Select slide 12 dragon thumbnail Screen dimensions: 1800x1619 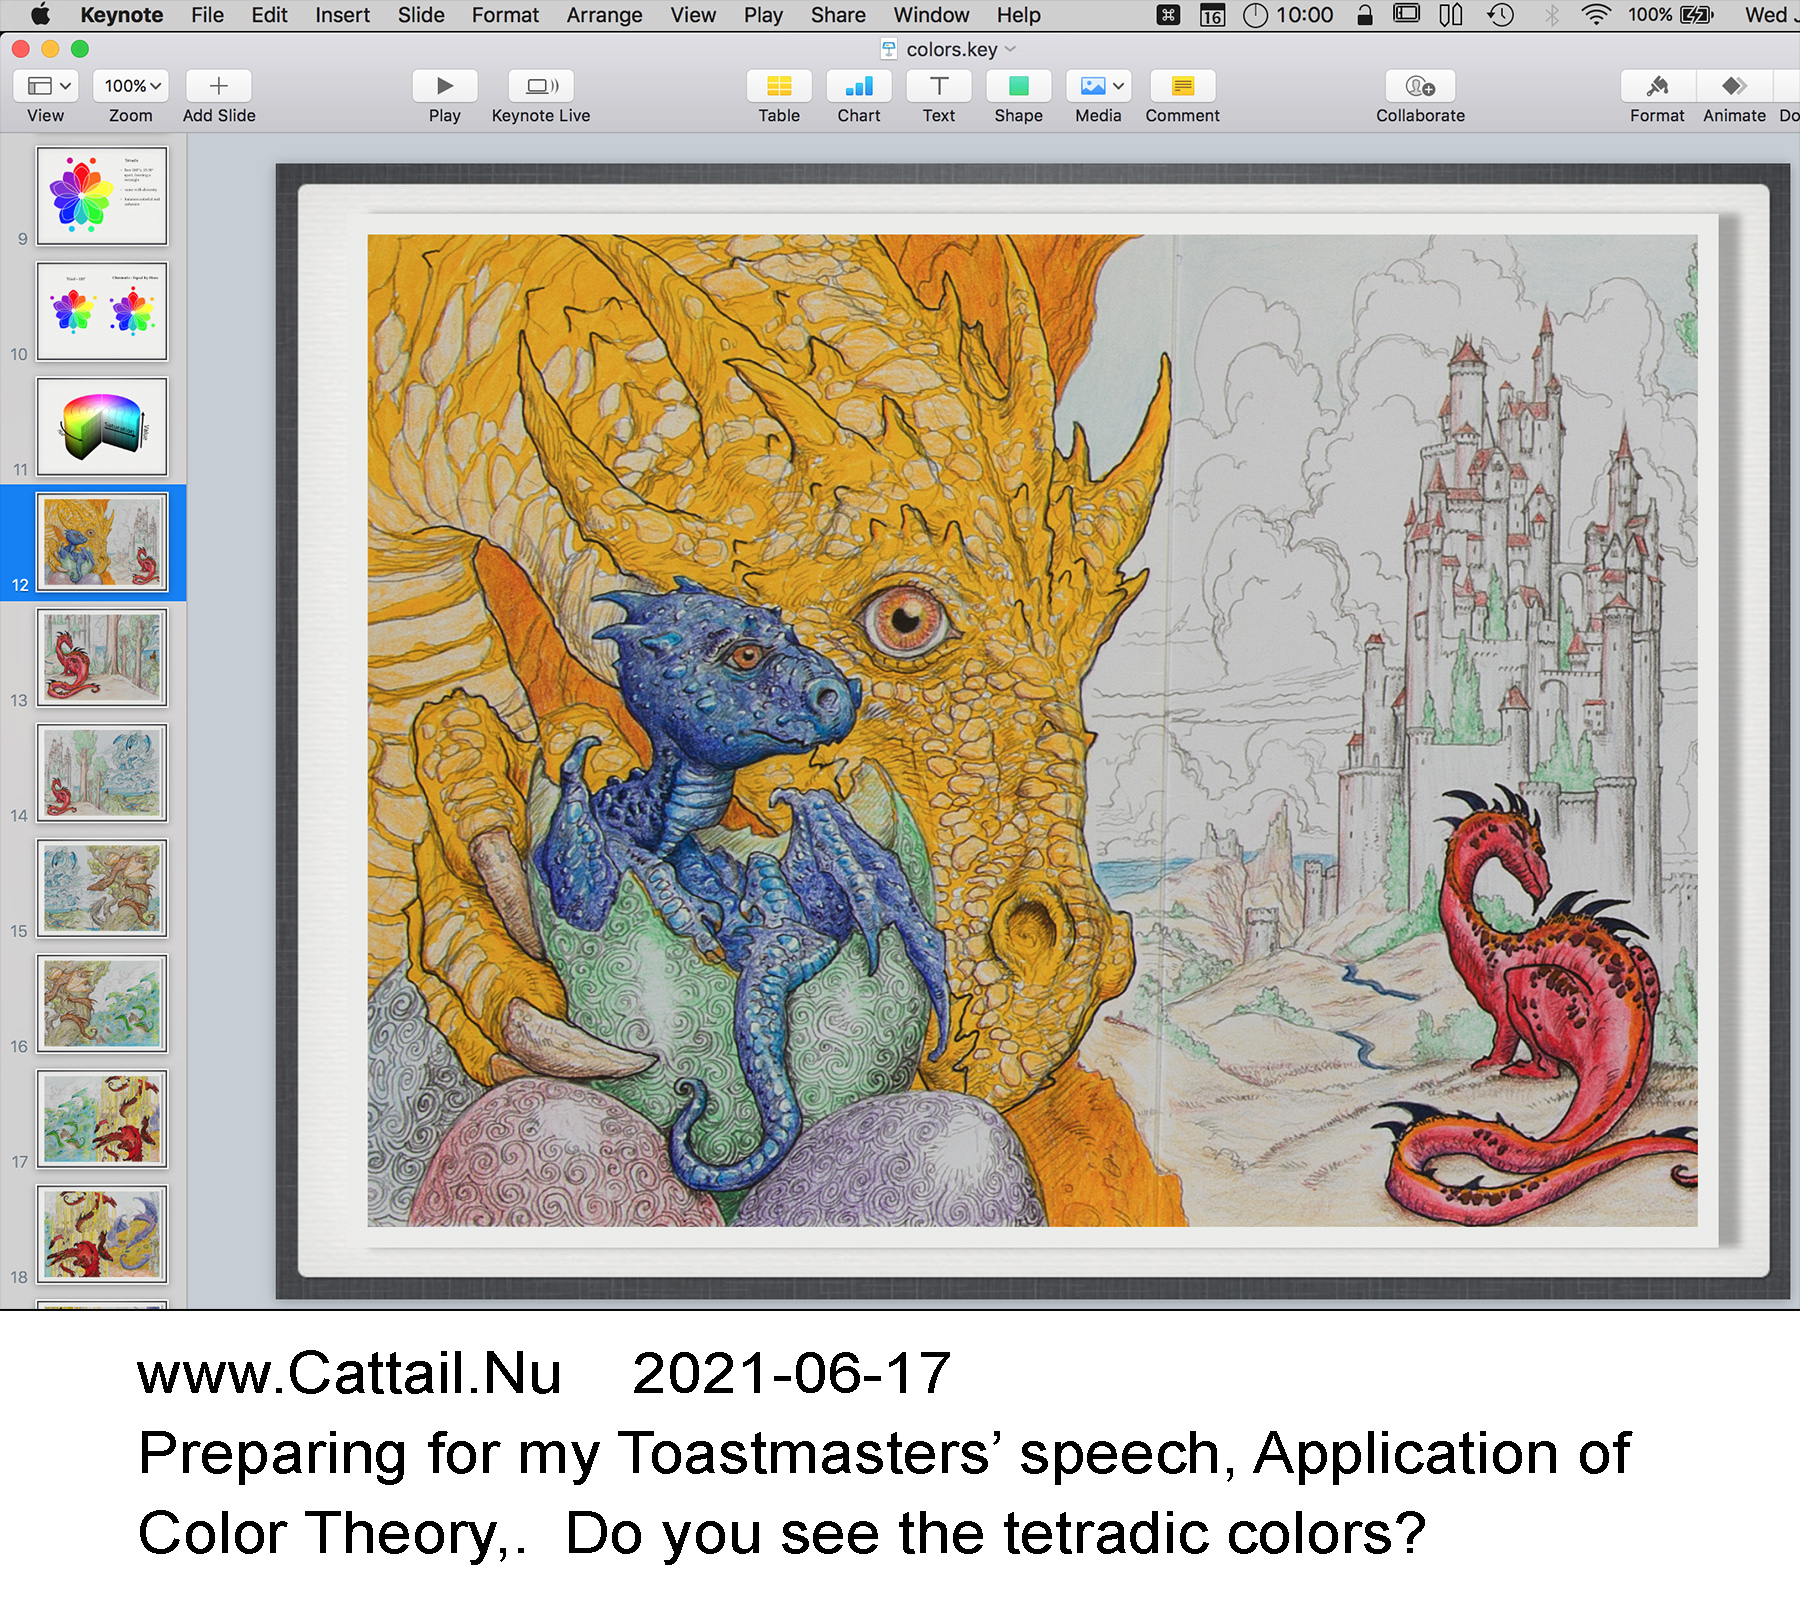[102, 542]
